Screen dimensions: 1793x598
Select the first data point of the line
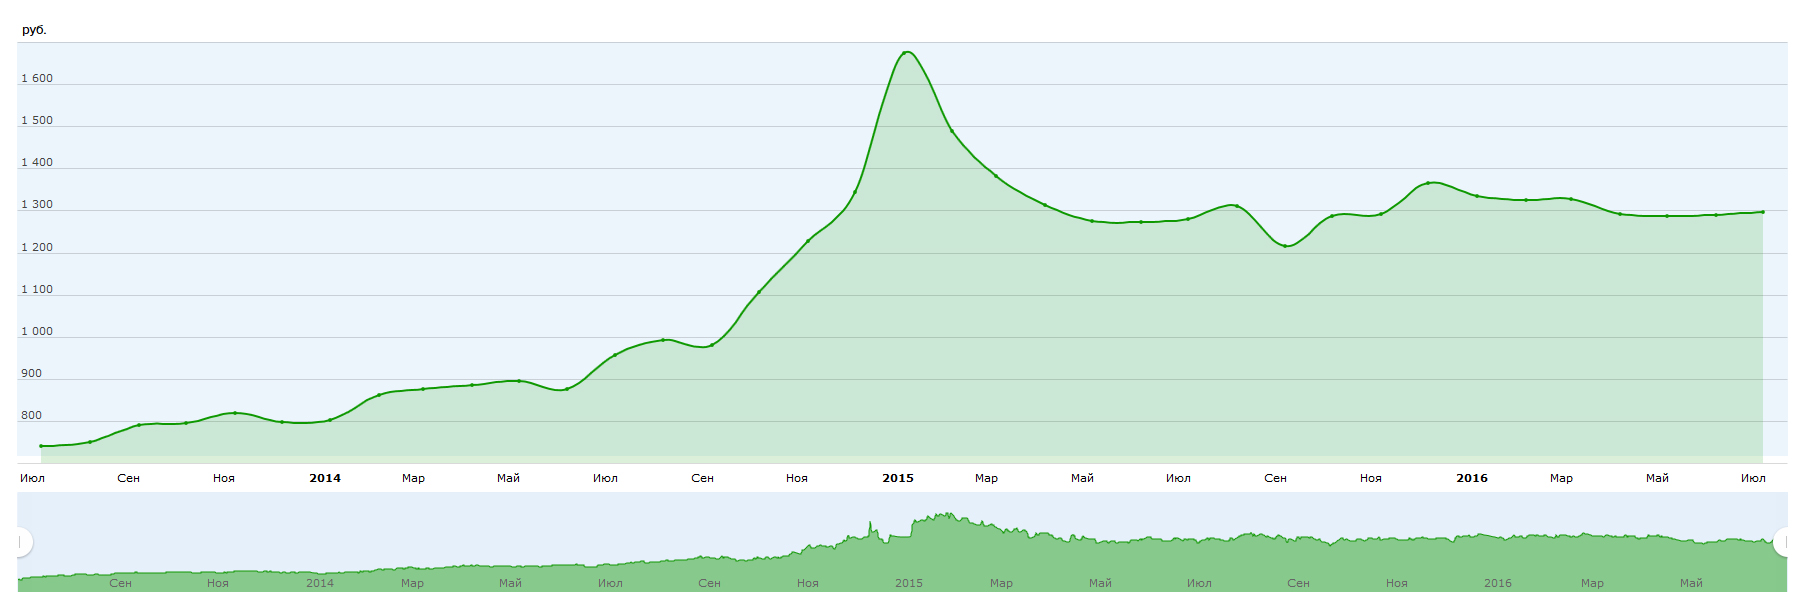click(x=41, y=446)
